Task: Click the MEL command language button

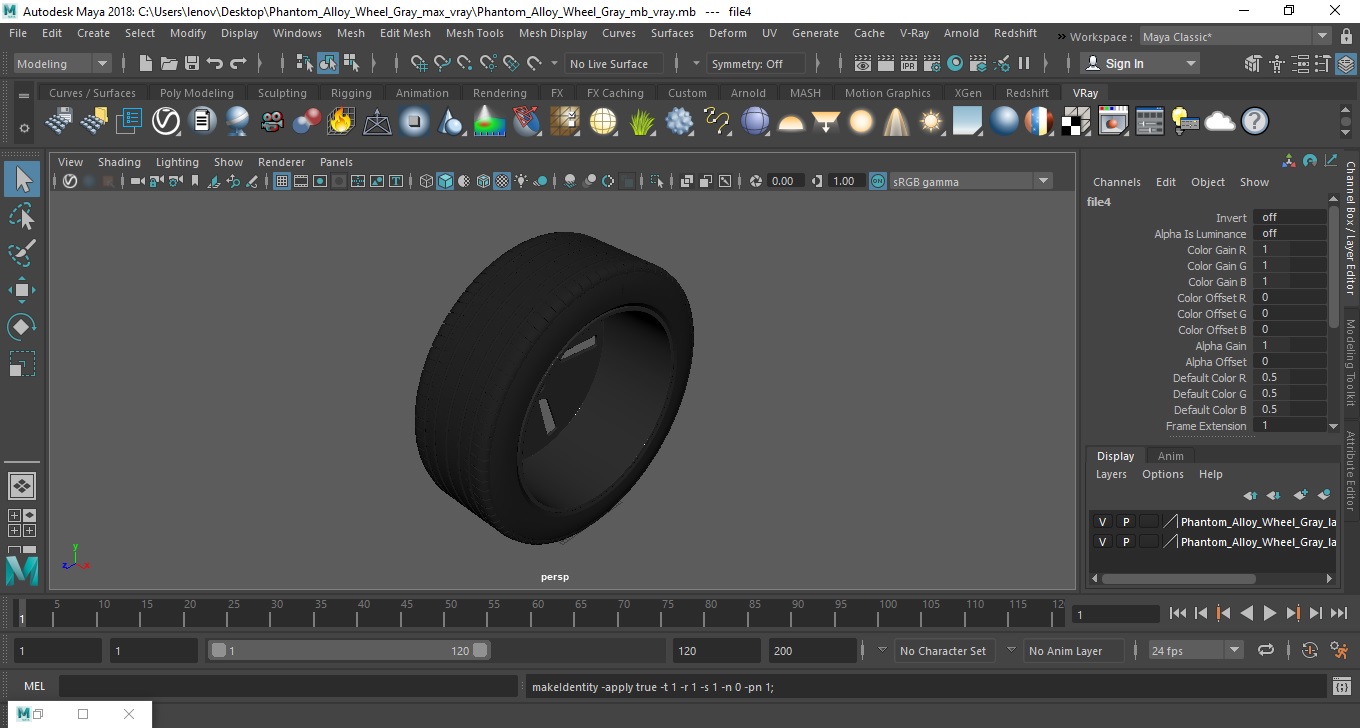Action: point(34,686)
